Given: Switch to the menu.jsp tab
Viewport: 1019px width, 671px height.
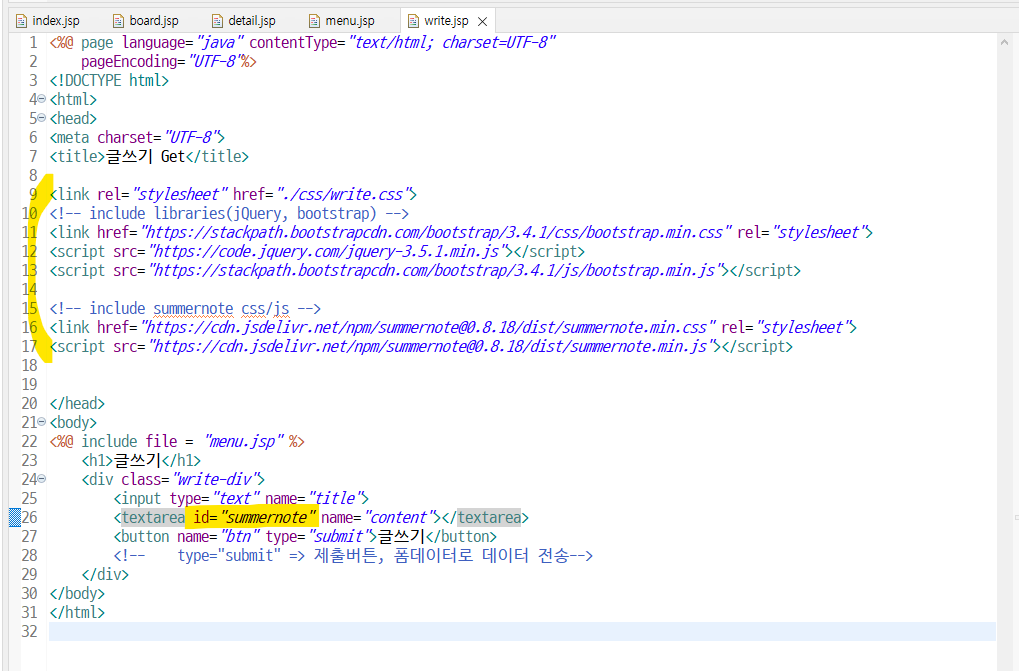Looking at the screenshot, I should click(x=342, y=21).
